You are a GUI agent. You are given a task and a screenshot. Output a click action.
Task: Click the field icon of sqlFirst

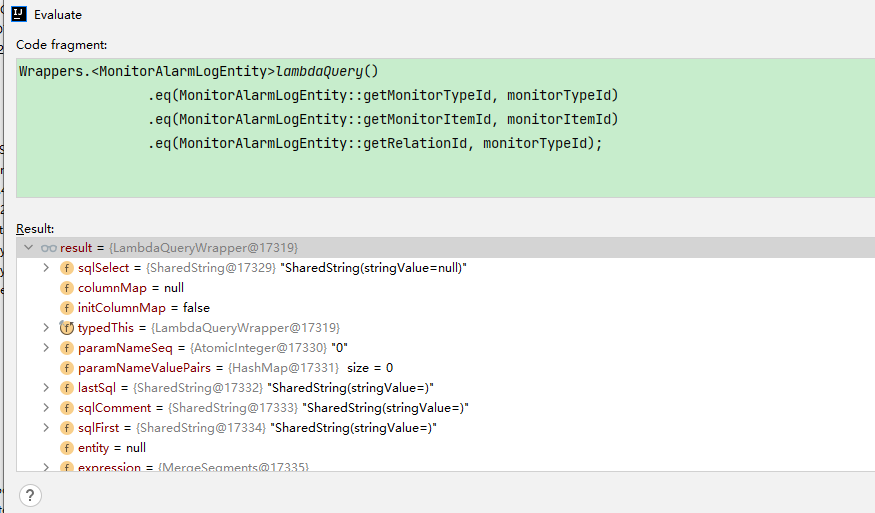pos(66,428)
